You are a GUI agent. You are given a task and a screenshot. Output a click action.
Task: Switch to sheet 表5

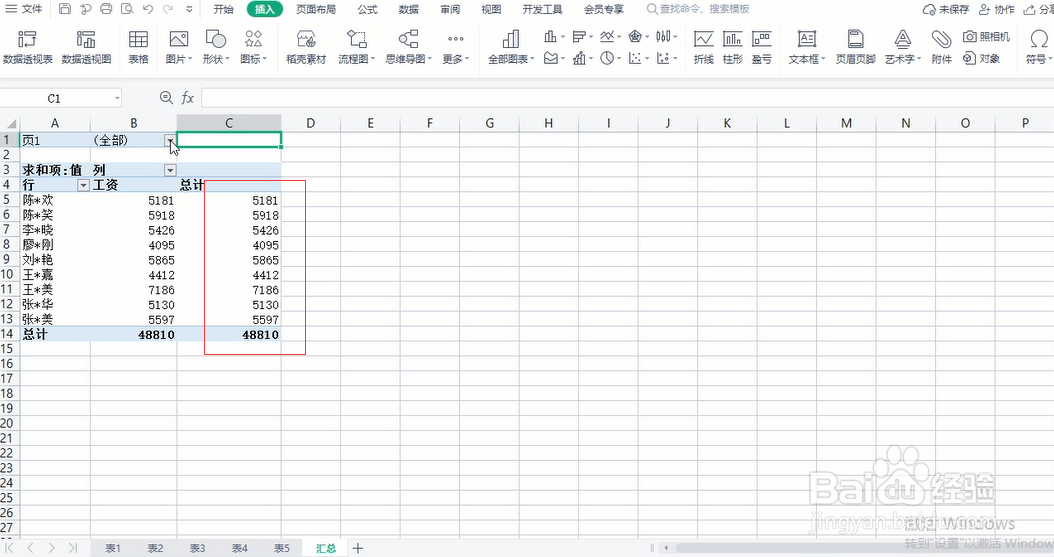[282, 548]
